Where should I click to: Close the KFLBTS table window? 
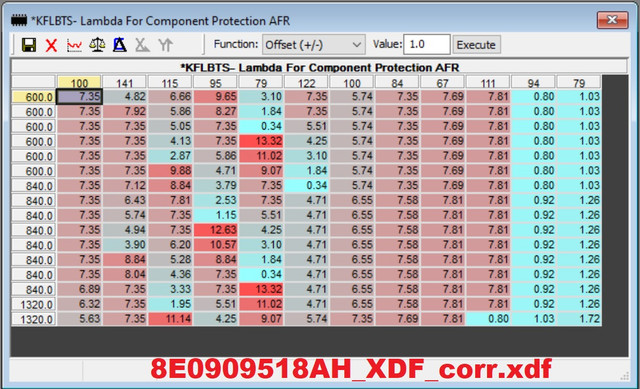612,20
